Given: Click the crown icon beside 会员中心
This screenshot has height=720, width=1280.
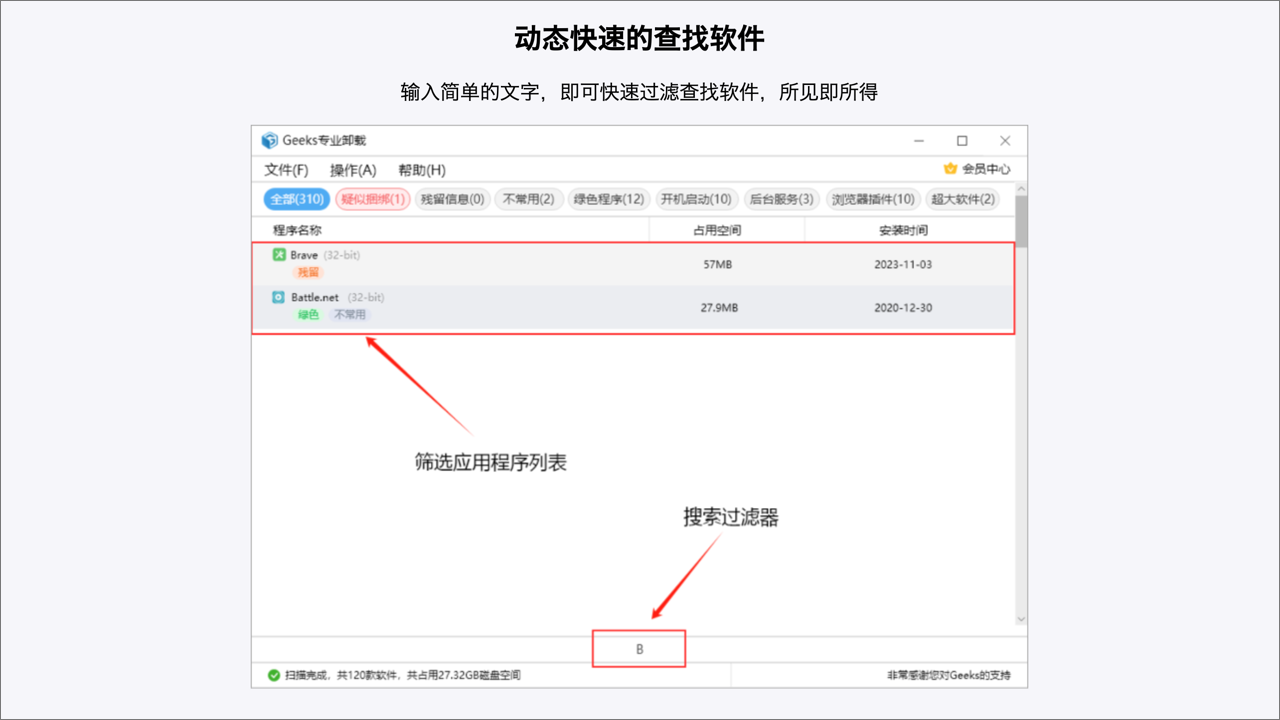Looking at the screenshot, I should click(x=950, y=169).
